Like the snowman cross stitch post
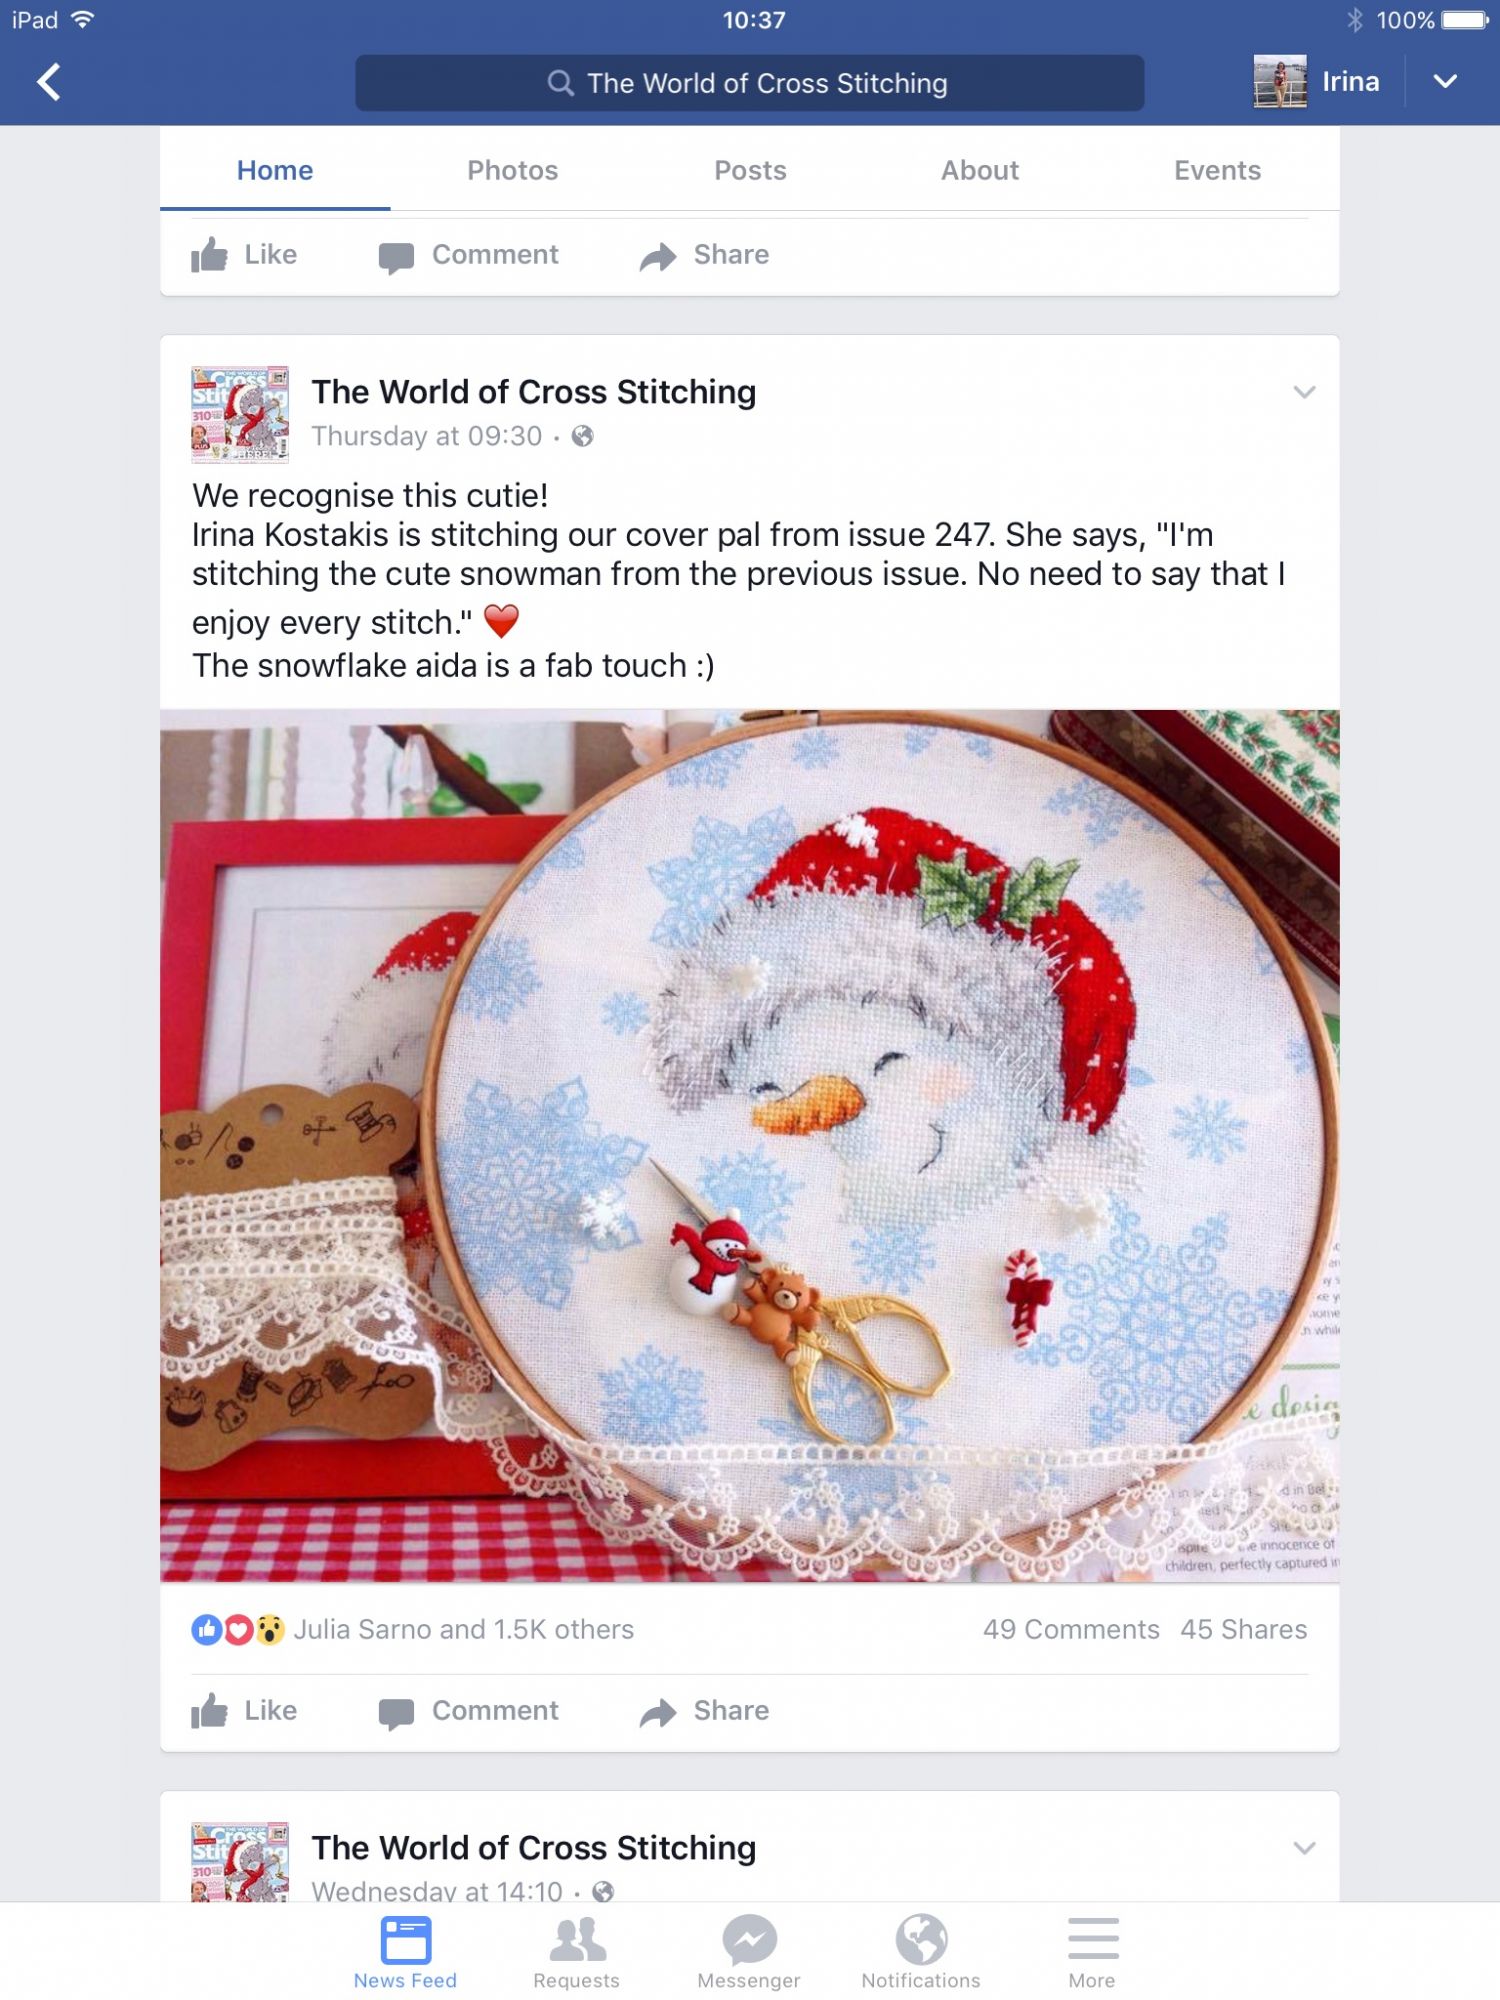This screenshot has width=1500, height=2000. [x=244, y=1711]
